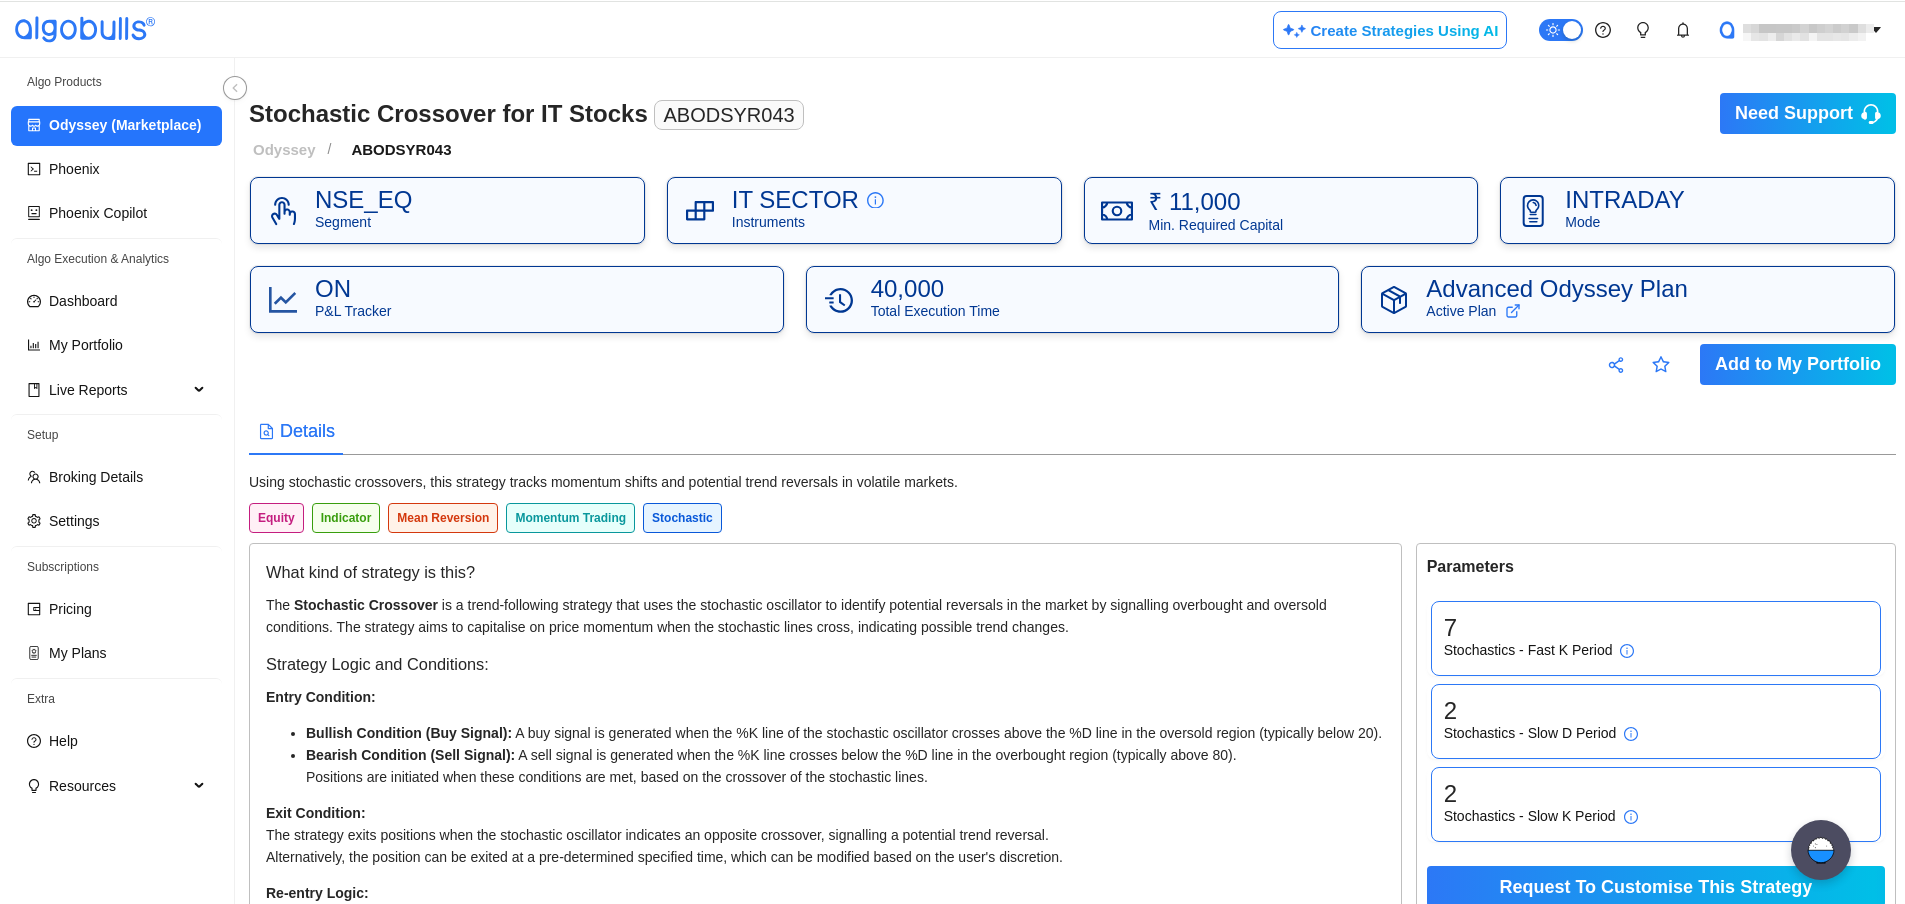Toggle the light/dark theme switch

[1560, 30]
